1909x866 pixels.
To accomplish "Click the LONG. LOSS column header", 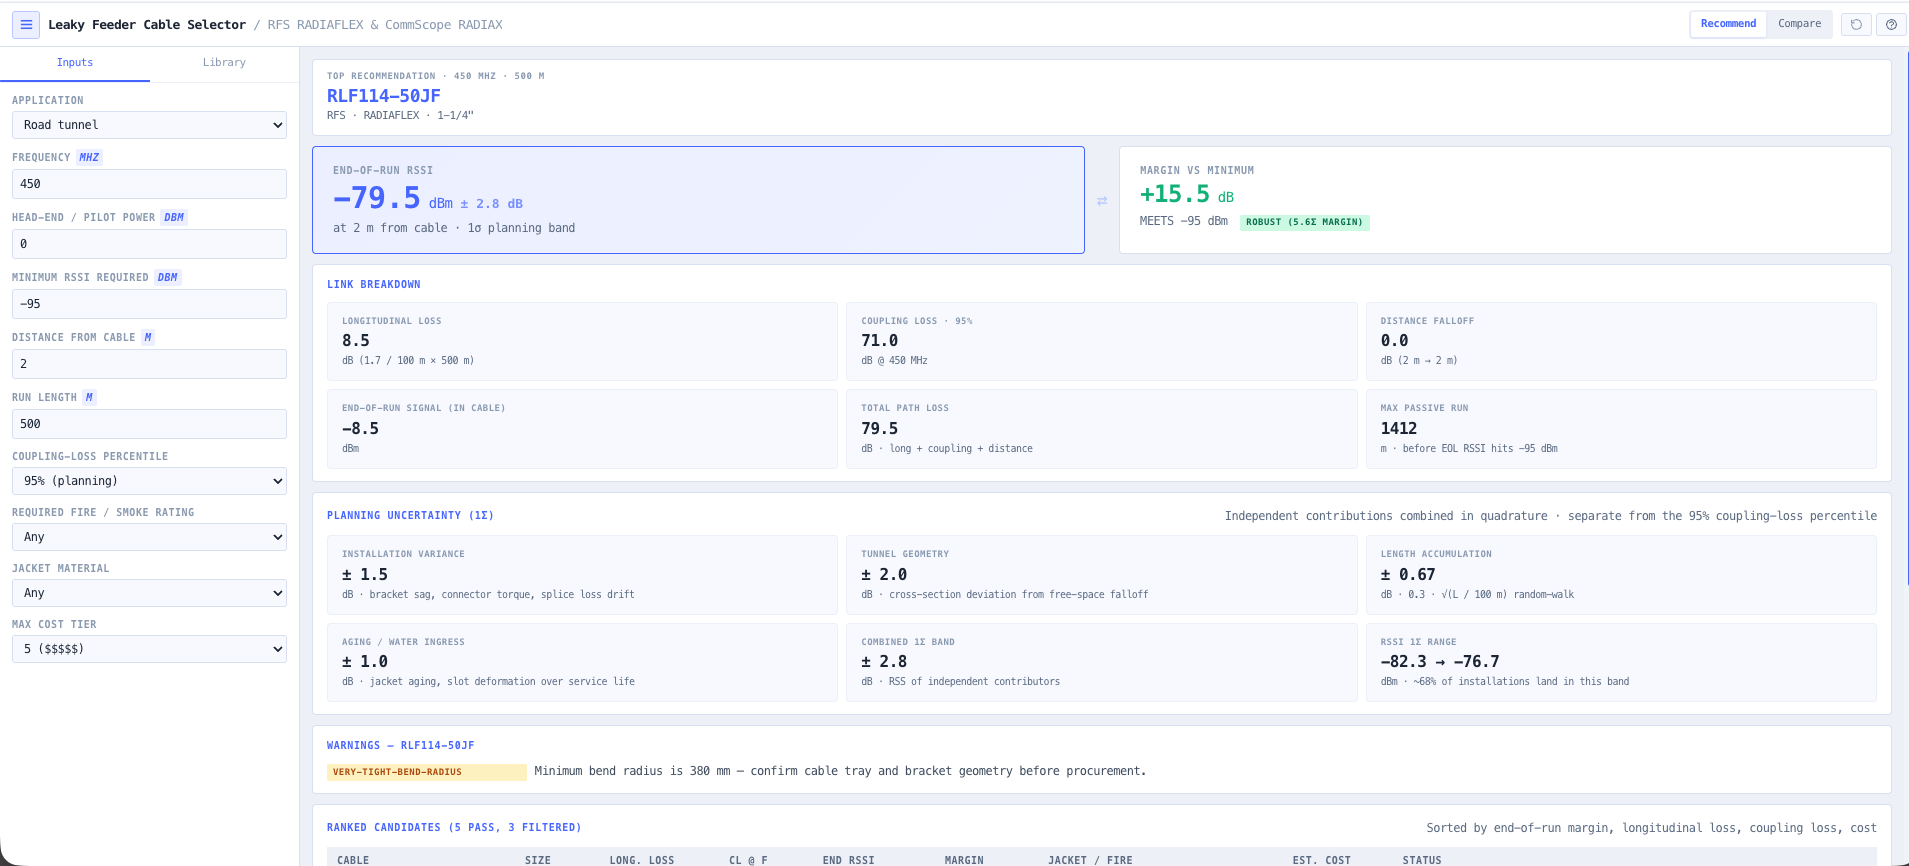I will (x=642, y=860).
